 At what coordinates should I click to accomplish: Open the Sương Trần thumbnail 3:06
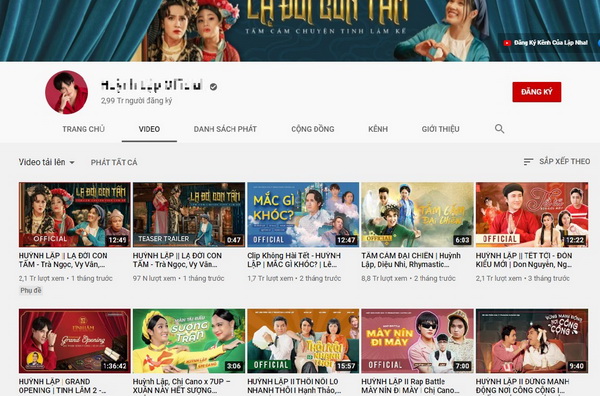[189, 341]
